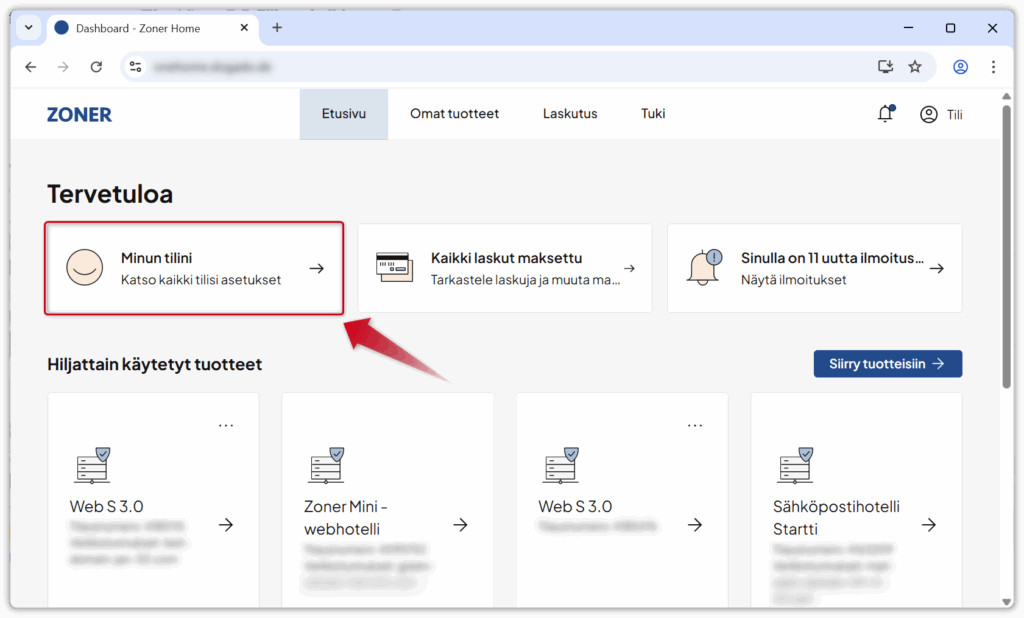Open three-dot menu on first Web S 3.0 card
The height and width of the screenshot is (618, 1024).
click(226, 425)
